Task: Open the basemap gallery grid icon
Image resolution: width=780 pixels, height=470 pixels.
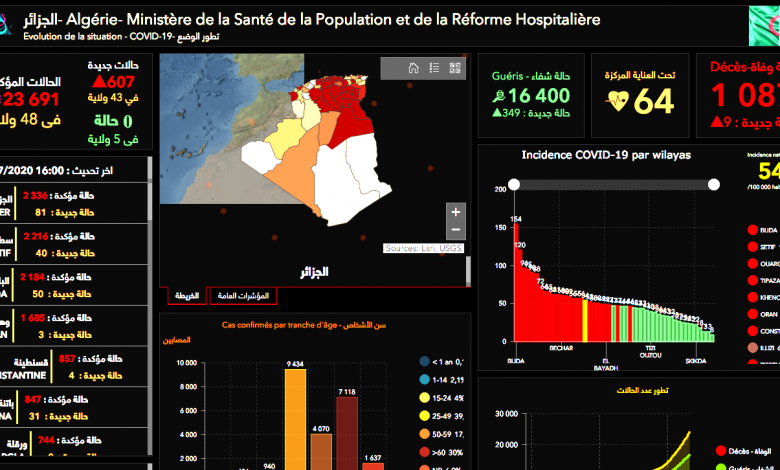Action: (x=455, y=68)
